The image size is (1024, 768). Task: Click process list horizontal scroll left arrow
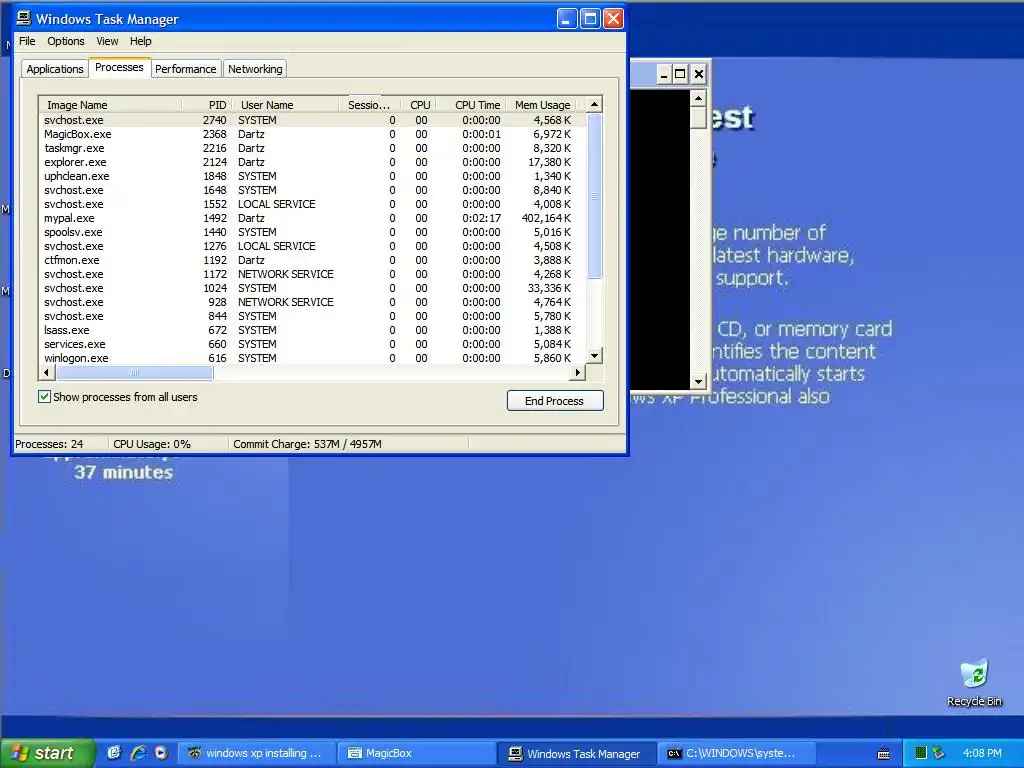point(46,372)
